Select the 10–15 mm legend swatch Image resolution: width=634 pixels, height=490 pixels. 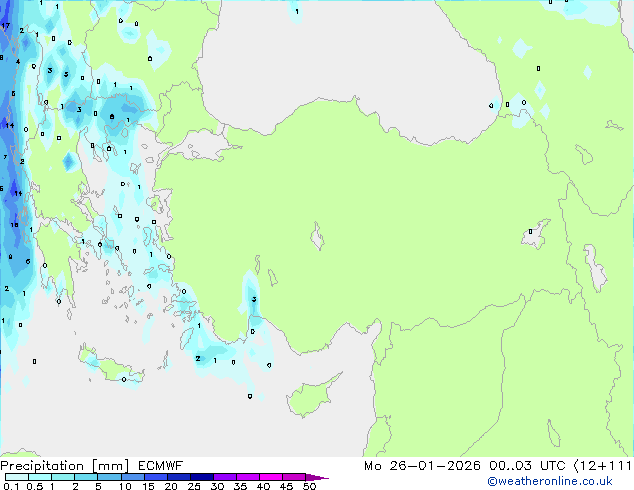(x=132, y=477)
